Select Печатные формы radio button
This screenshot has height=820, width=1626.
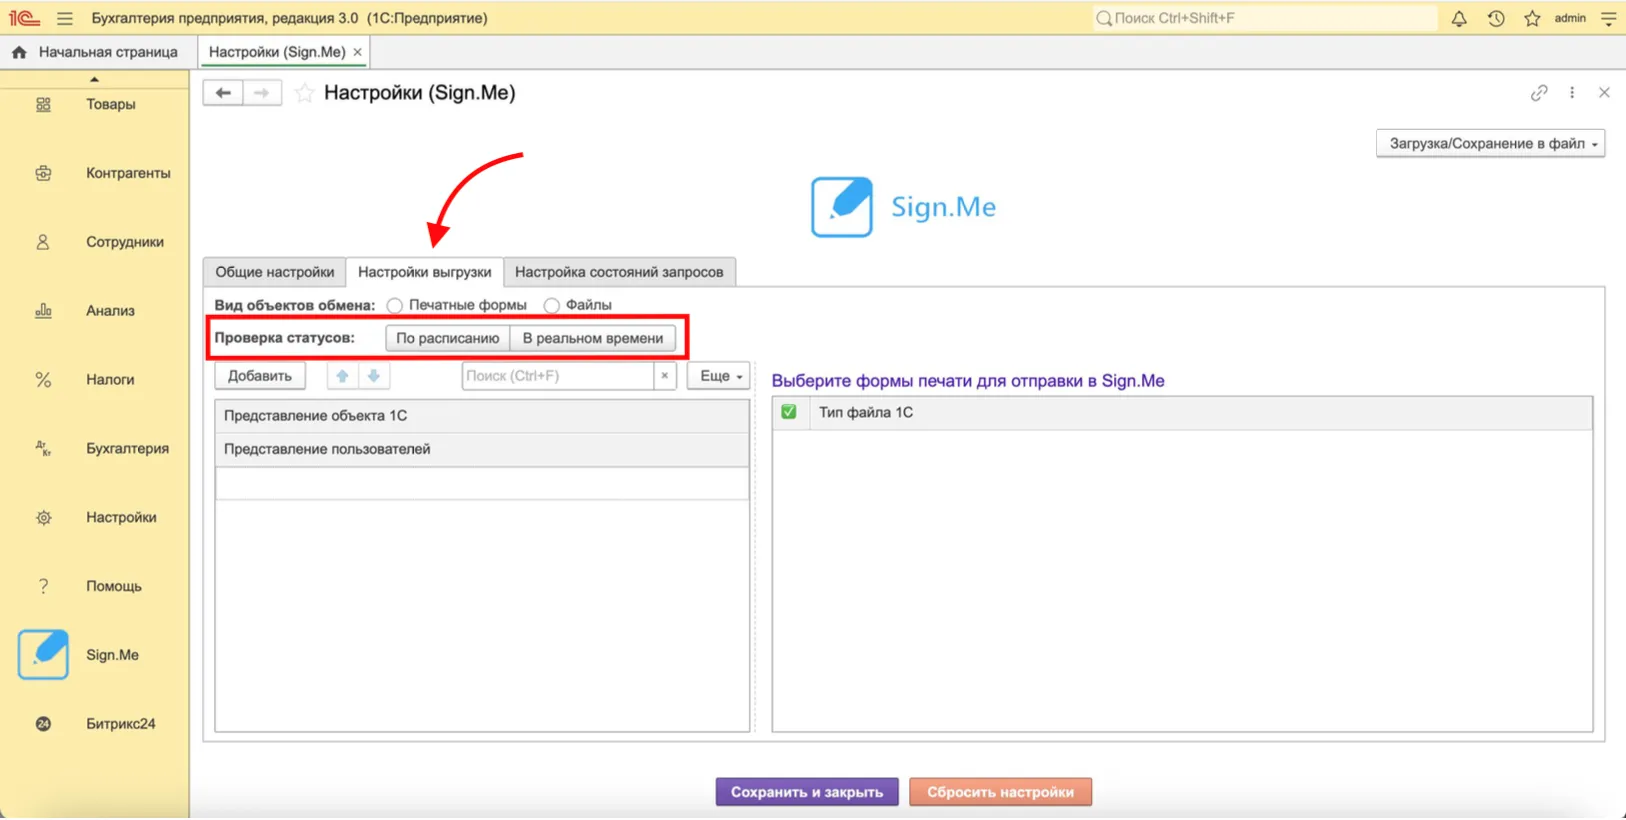point(395,305)
